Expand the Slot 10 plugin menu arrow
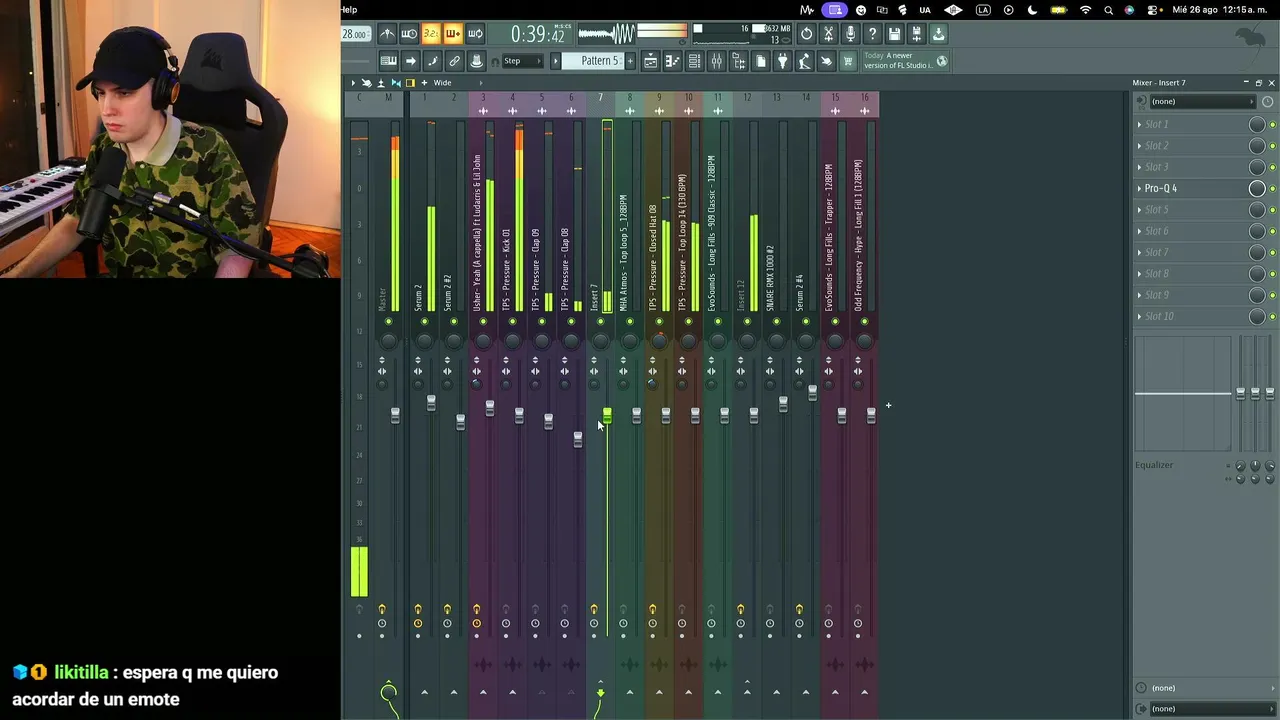The width and height of the screenshot is (1280, 720). coord(1139,317)
